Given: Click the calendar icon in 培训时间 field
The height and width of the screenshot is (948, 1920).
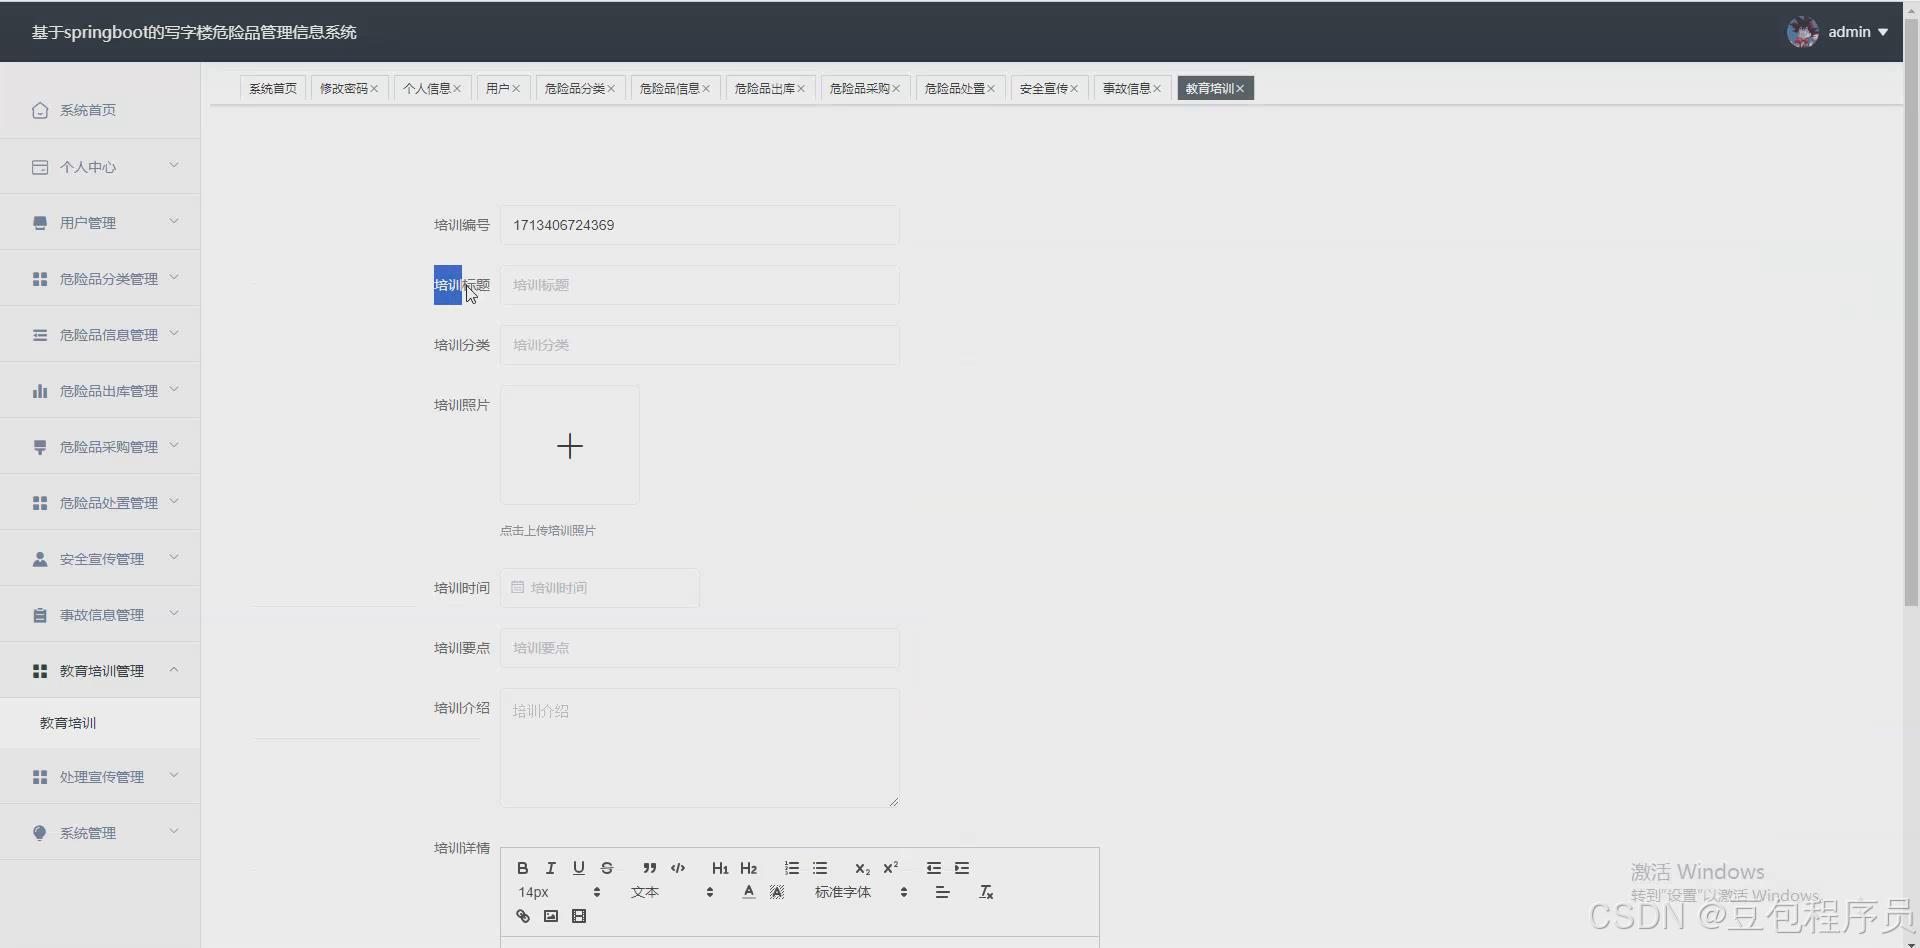Looking at the screenshot, I should [x=517, y=587].
